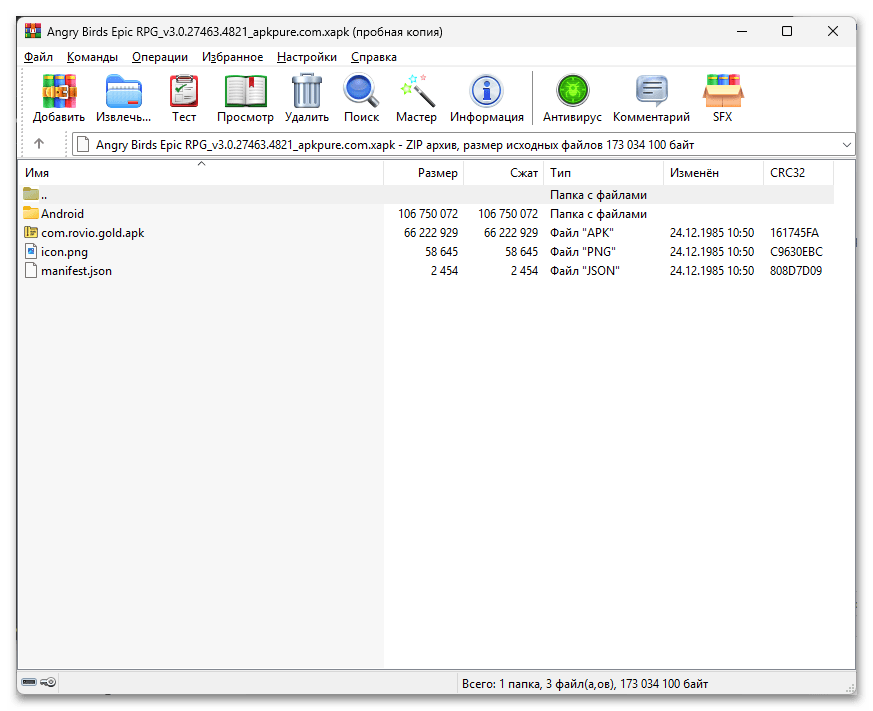Viewport: 873px width, 711px height.
Task: Sort files by the CRC32 column header
Action: tap(798, 173)
